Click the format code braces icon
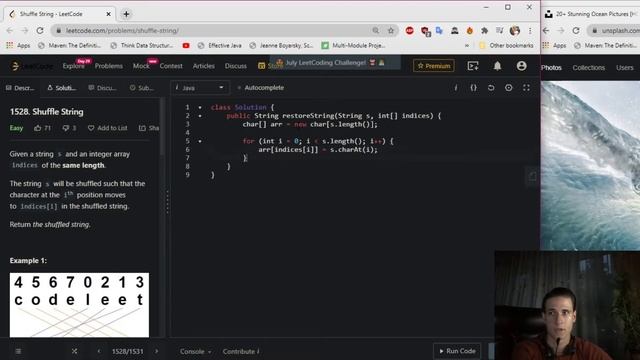This screenshot has height=360, width=640. click(473, 88)
